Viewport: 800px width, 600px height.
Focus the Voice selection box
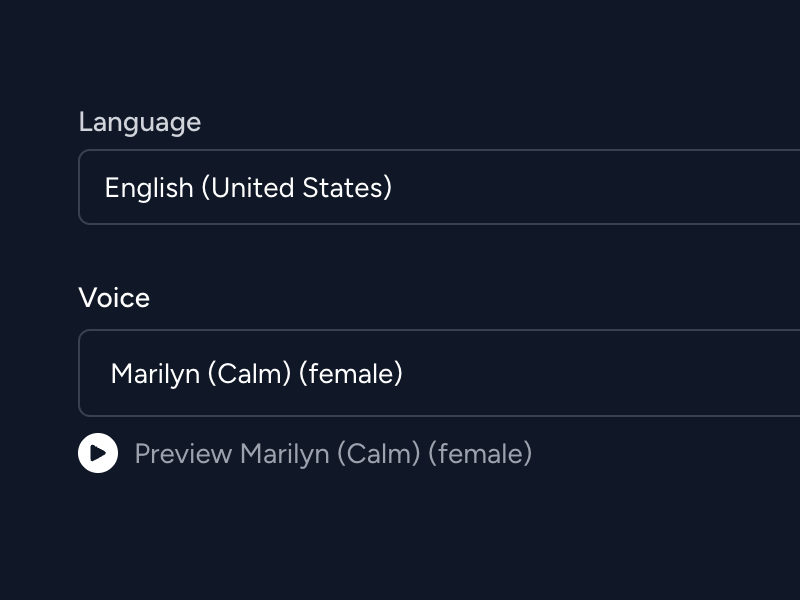[x=439, y=373]
